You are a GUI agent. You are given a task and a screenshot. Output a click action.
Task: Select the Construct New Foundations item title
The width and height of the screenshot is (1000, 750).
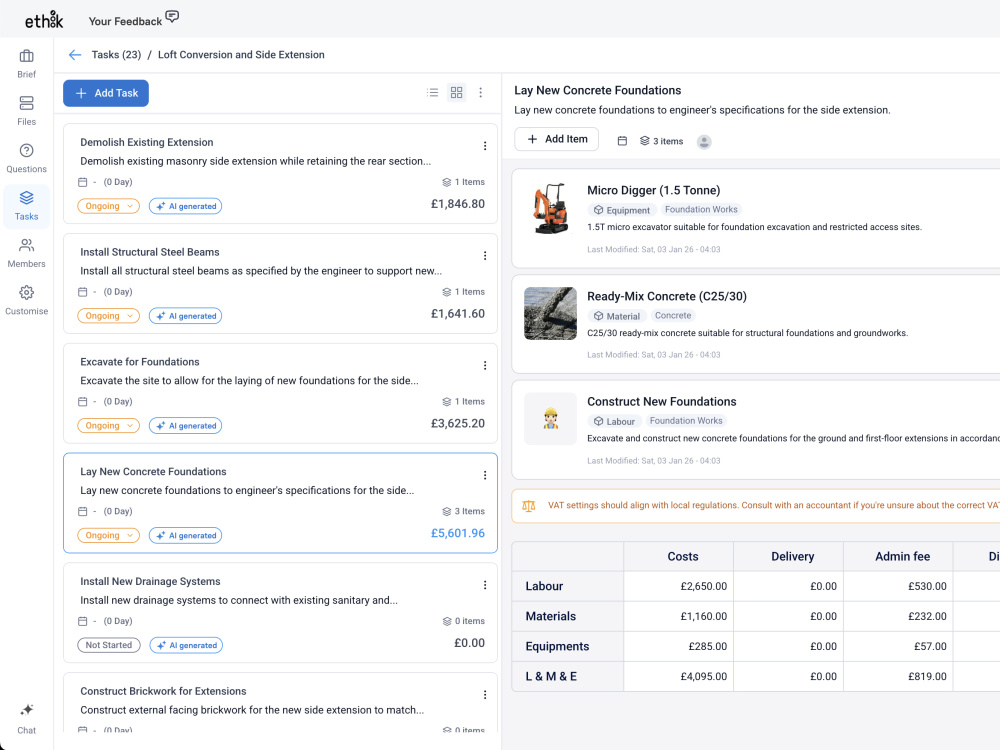coord(661,401)
